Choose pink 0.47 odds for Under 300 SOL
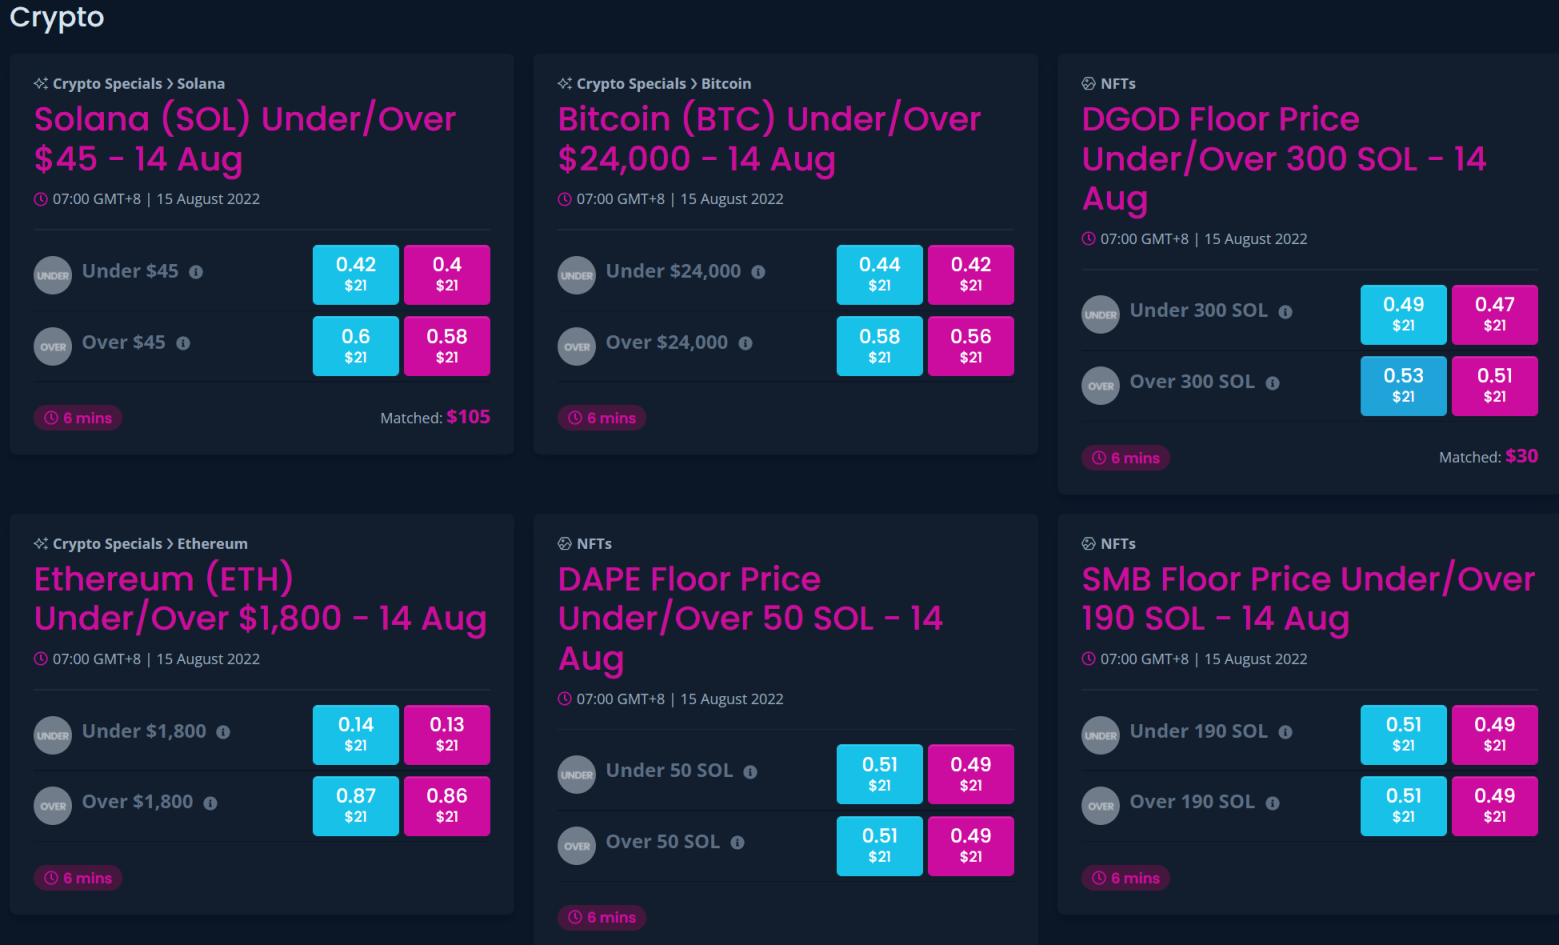1559x945 pixels. [x=1494, y=314]
